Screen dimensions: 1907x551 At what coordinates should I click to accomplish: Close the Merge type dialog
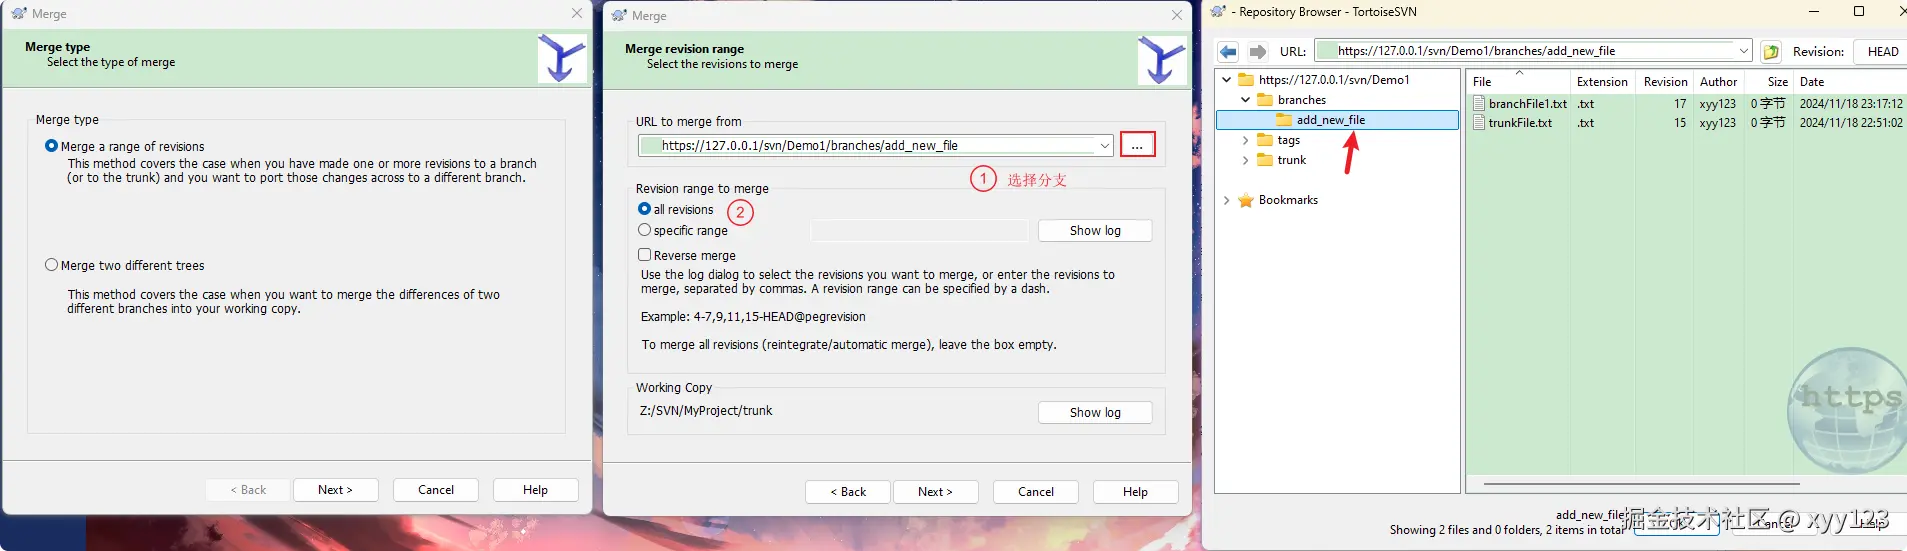577,14
